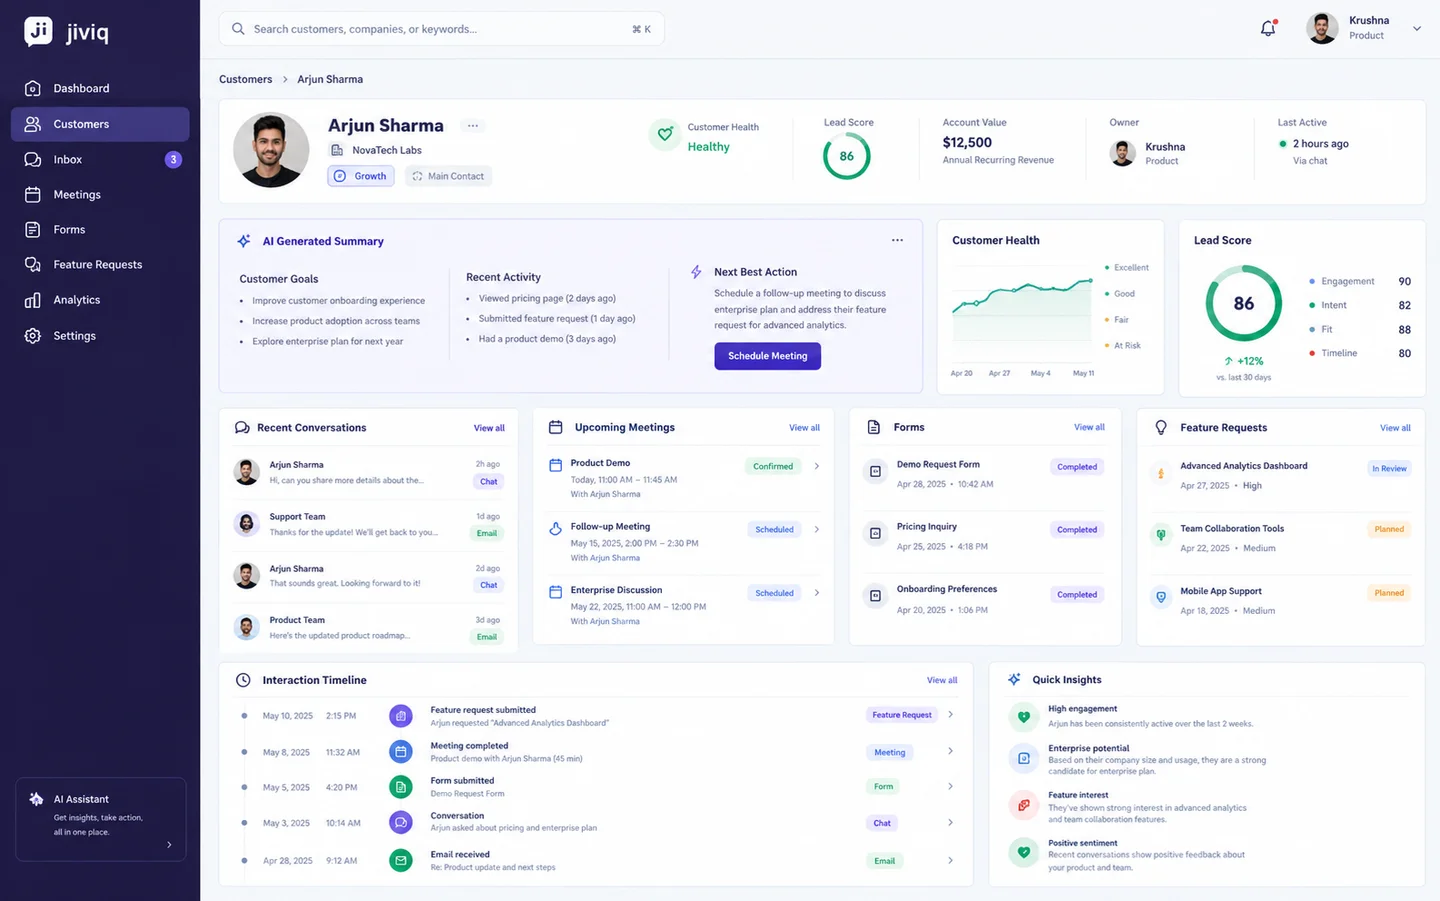The height and width of the screenshot is (901, 1440).
Task: Click the Schedule Meeting button
Action: click(767, 356)
